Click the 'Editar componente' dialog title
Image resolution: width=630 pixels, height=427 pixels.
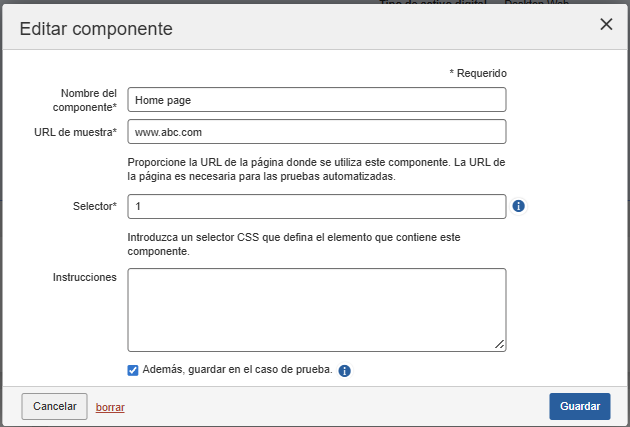pos(96,29)
